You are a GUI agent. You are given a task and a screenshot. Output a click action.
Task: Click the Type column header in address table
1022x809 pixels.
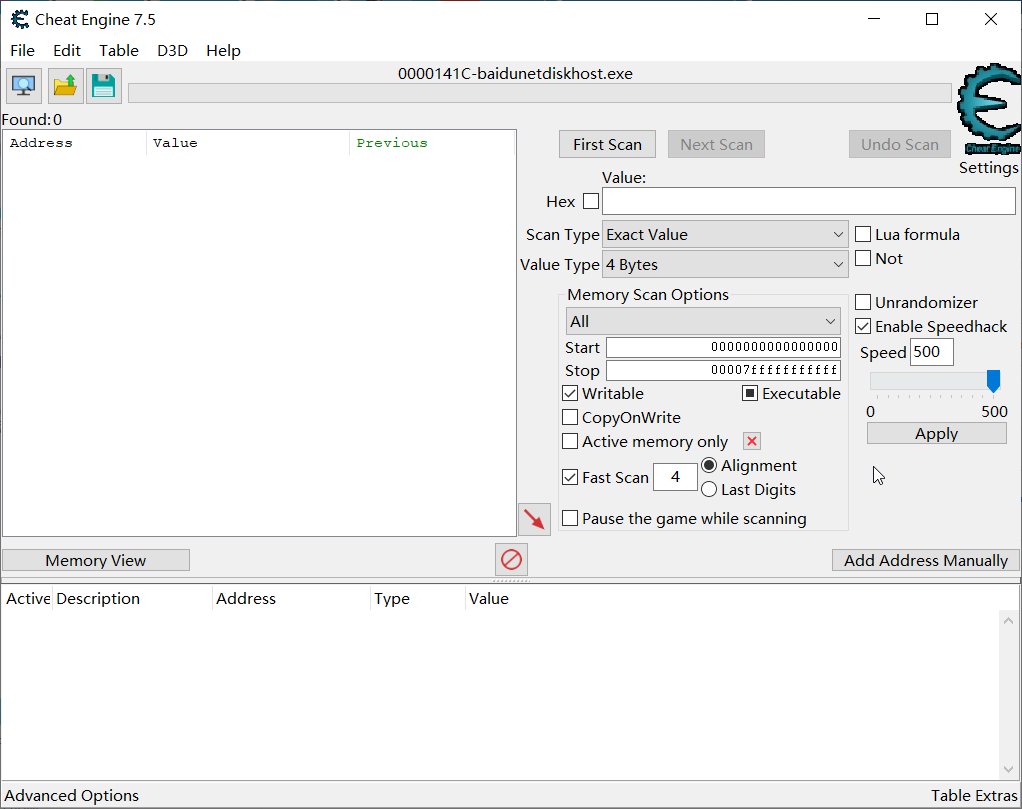[418, 598]
